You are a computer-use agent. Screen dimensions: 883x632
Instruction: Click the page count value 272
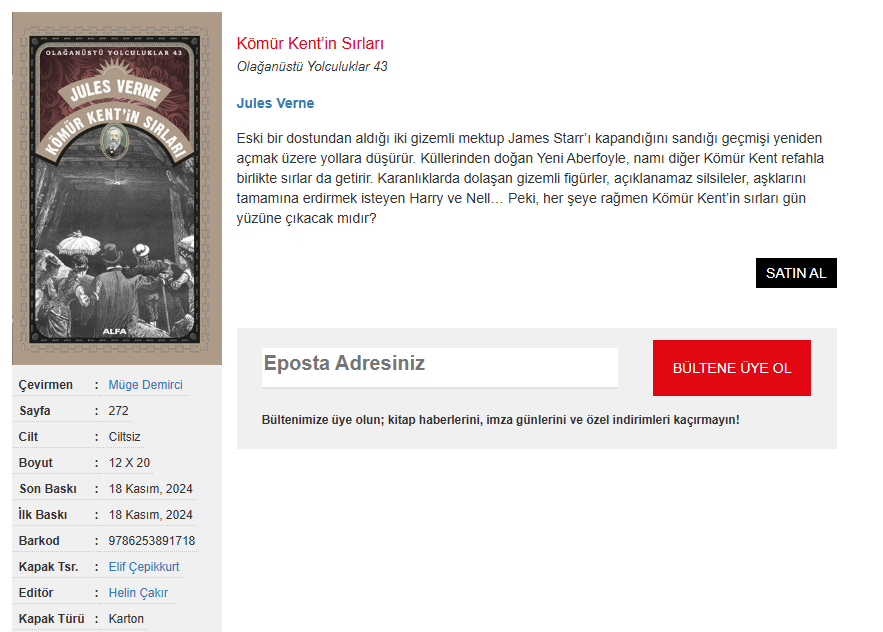(x=118, y=411)
